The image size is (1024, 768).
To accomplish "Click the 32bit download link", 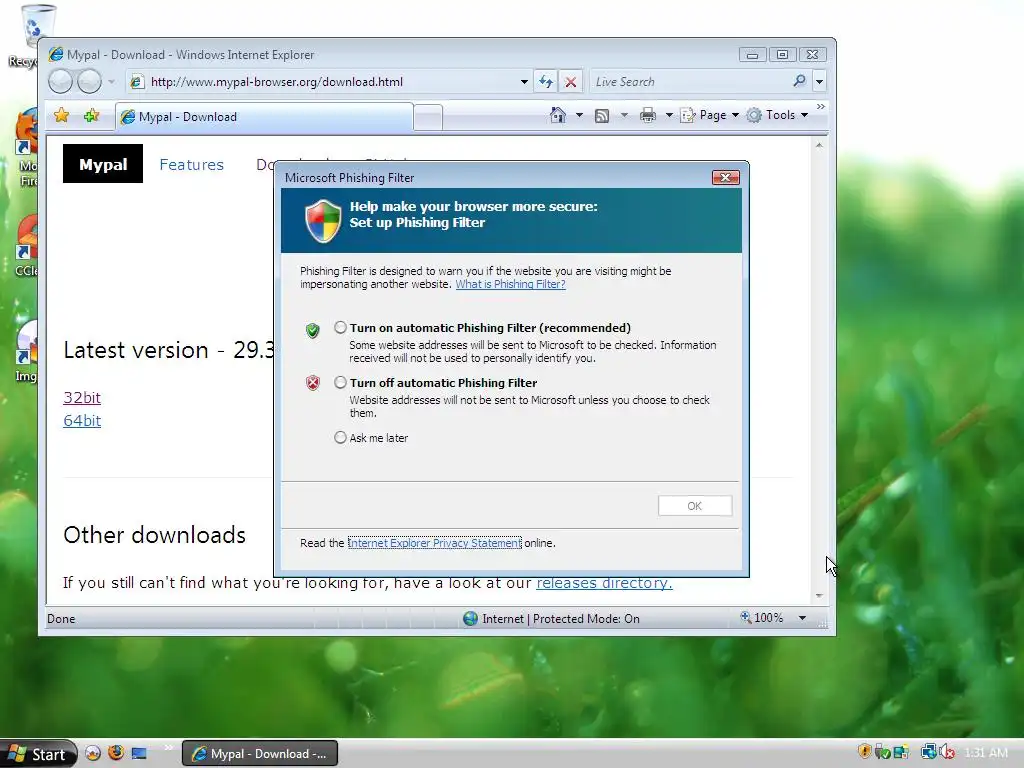I will (x=82, y=397).
